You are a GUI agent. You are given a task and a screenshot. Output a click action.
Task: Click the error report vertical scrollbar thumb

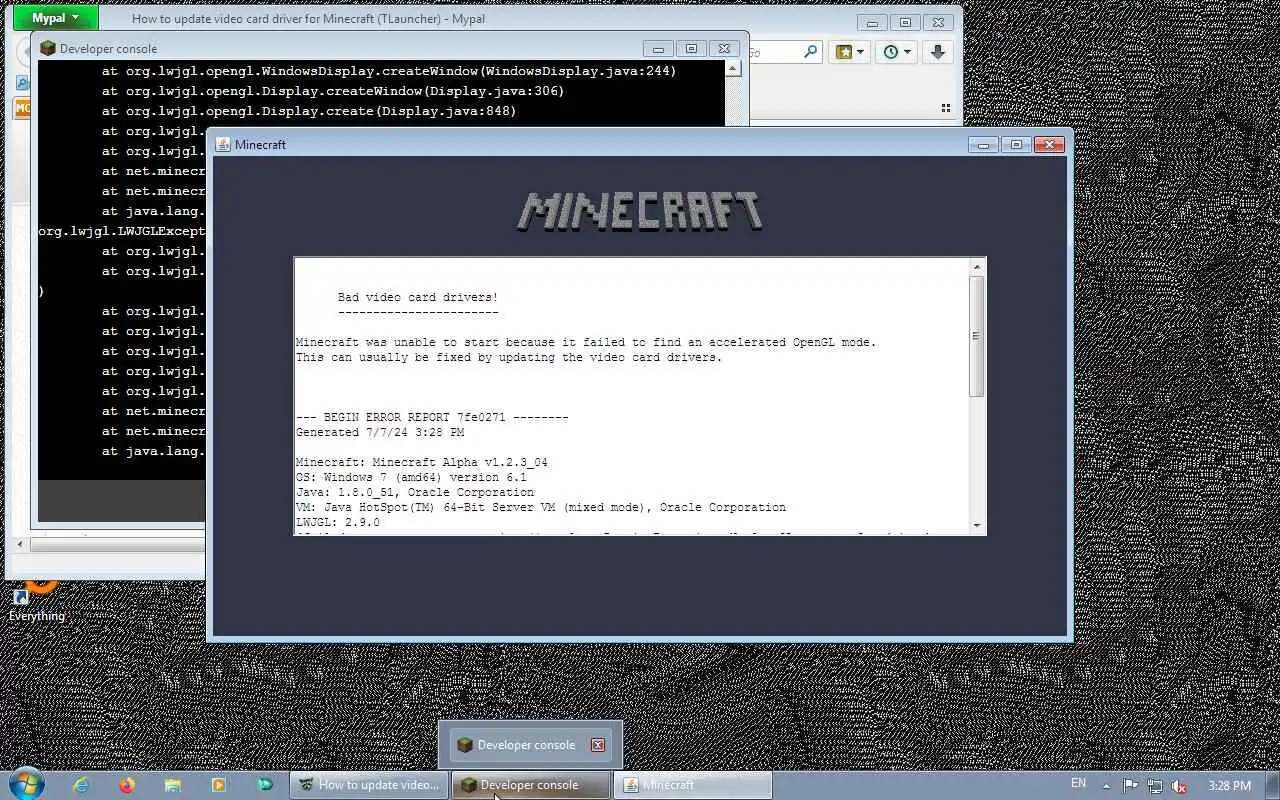(977, 336)
